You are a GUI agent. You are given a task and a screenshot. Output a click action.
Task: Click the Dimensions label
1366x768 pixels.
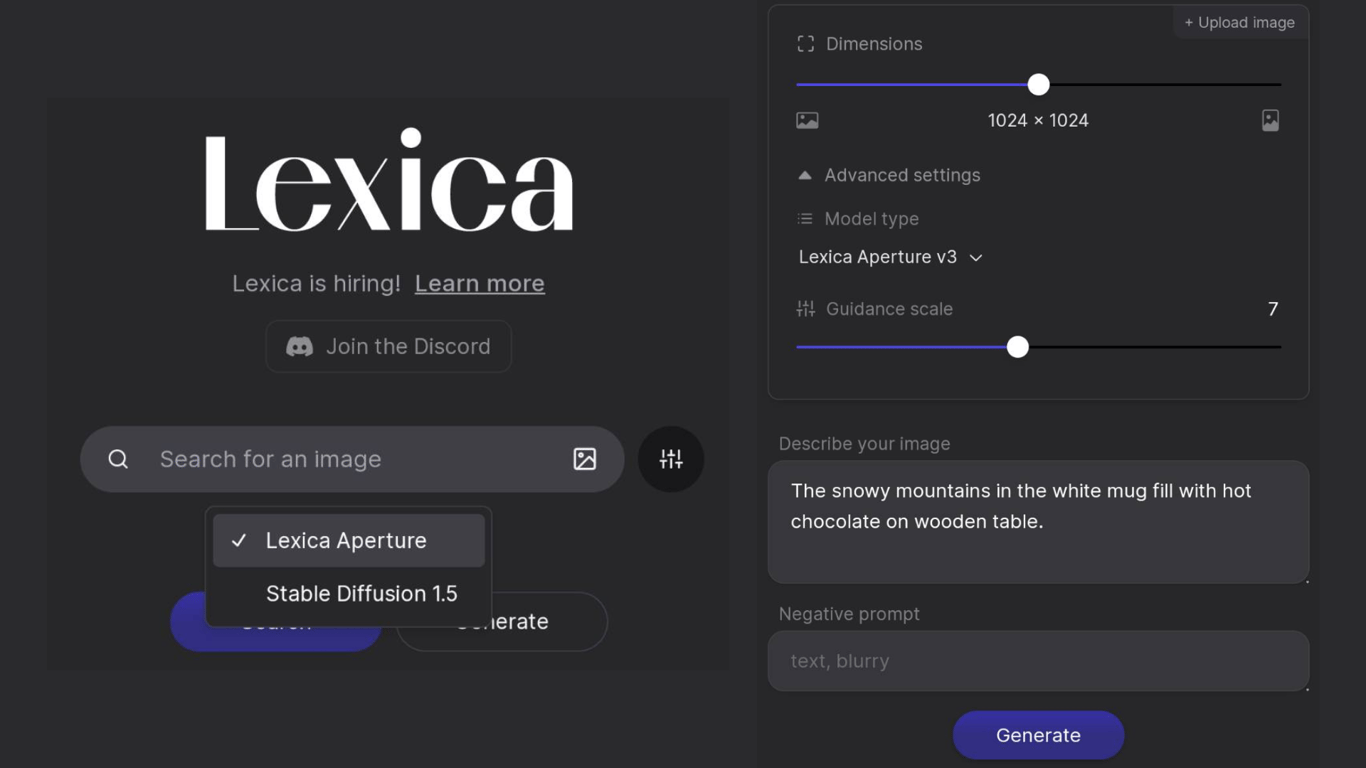tap(874, 44)
